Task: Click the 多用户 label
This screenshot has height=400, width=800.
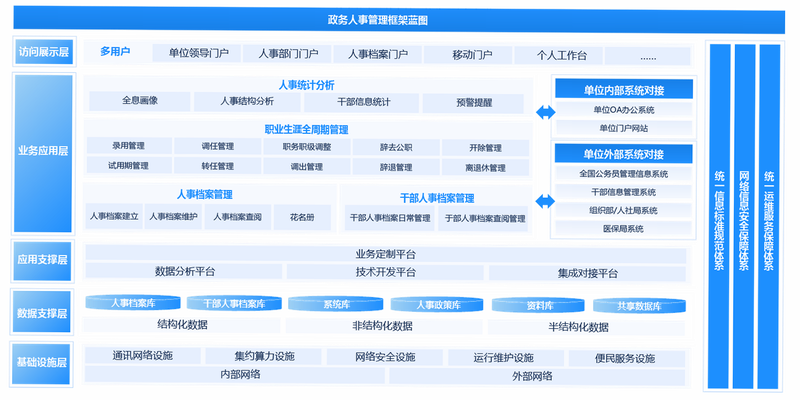Action: [x=115, y=51]
